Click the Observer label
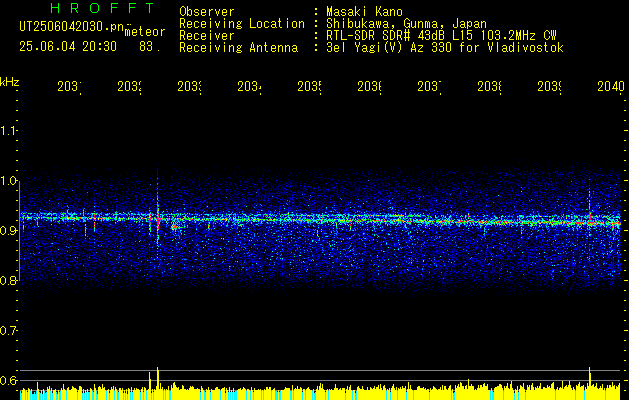This screenshot has height=400, width=629. 207,12
